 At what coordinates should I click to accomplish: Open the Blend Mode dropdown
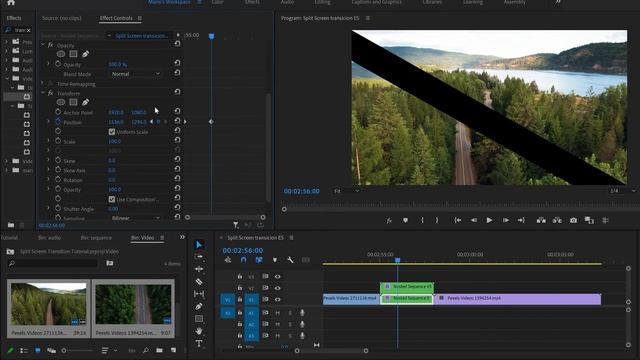(x=135, y=74)
